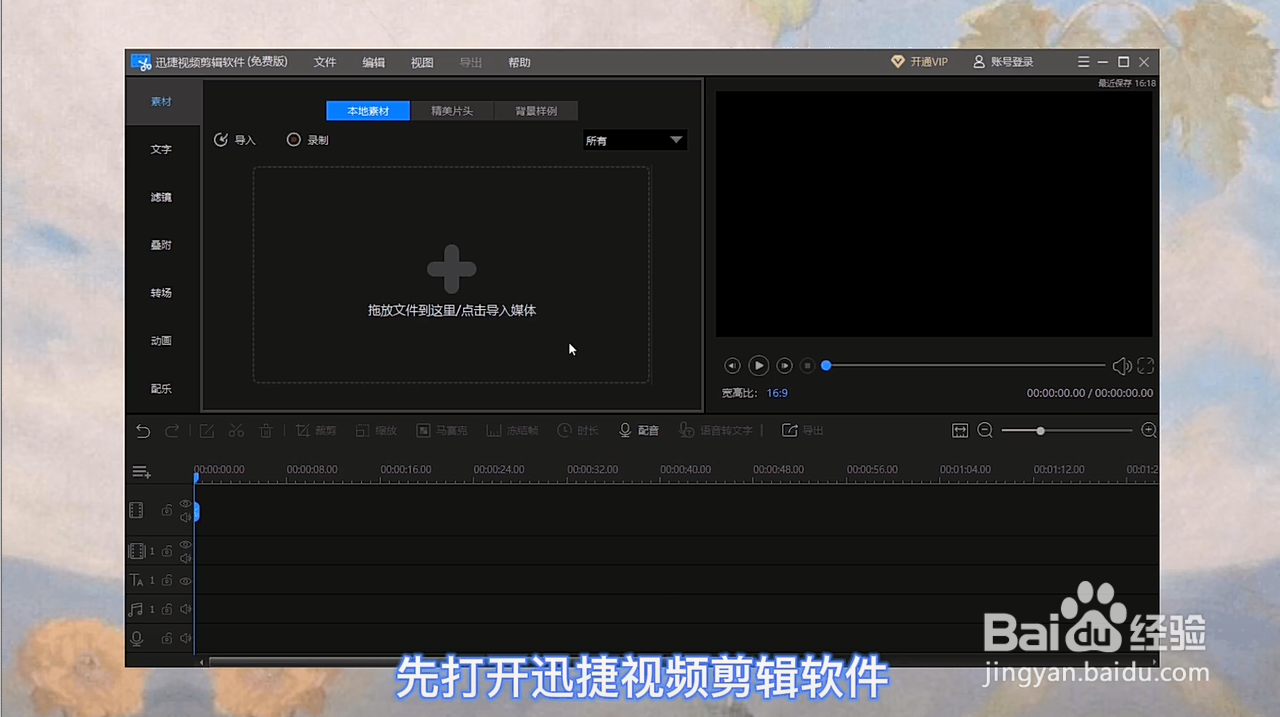
Task: Add a new track via track-add icon
Action: pos(141,470)
